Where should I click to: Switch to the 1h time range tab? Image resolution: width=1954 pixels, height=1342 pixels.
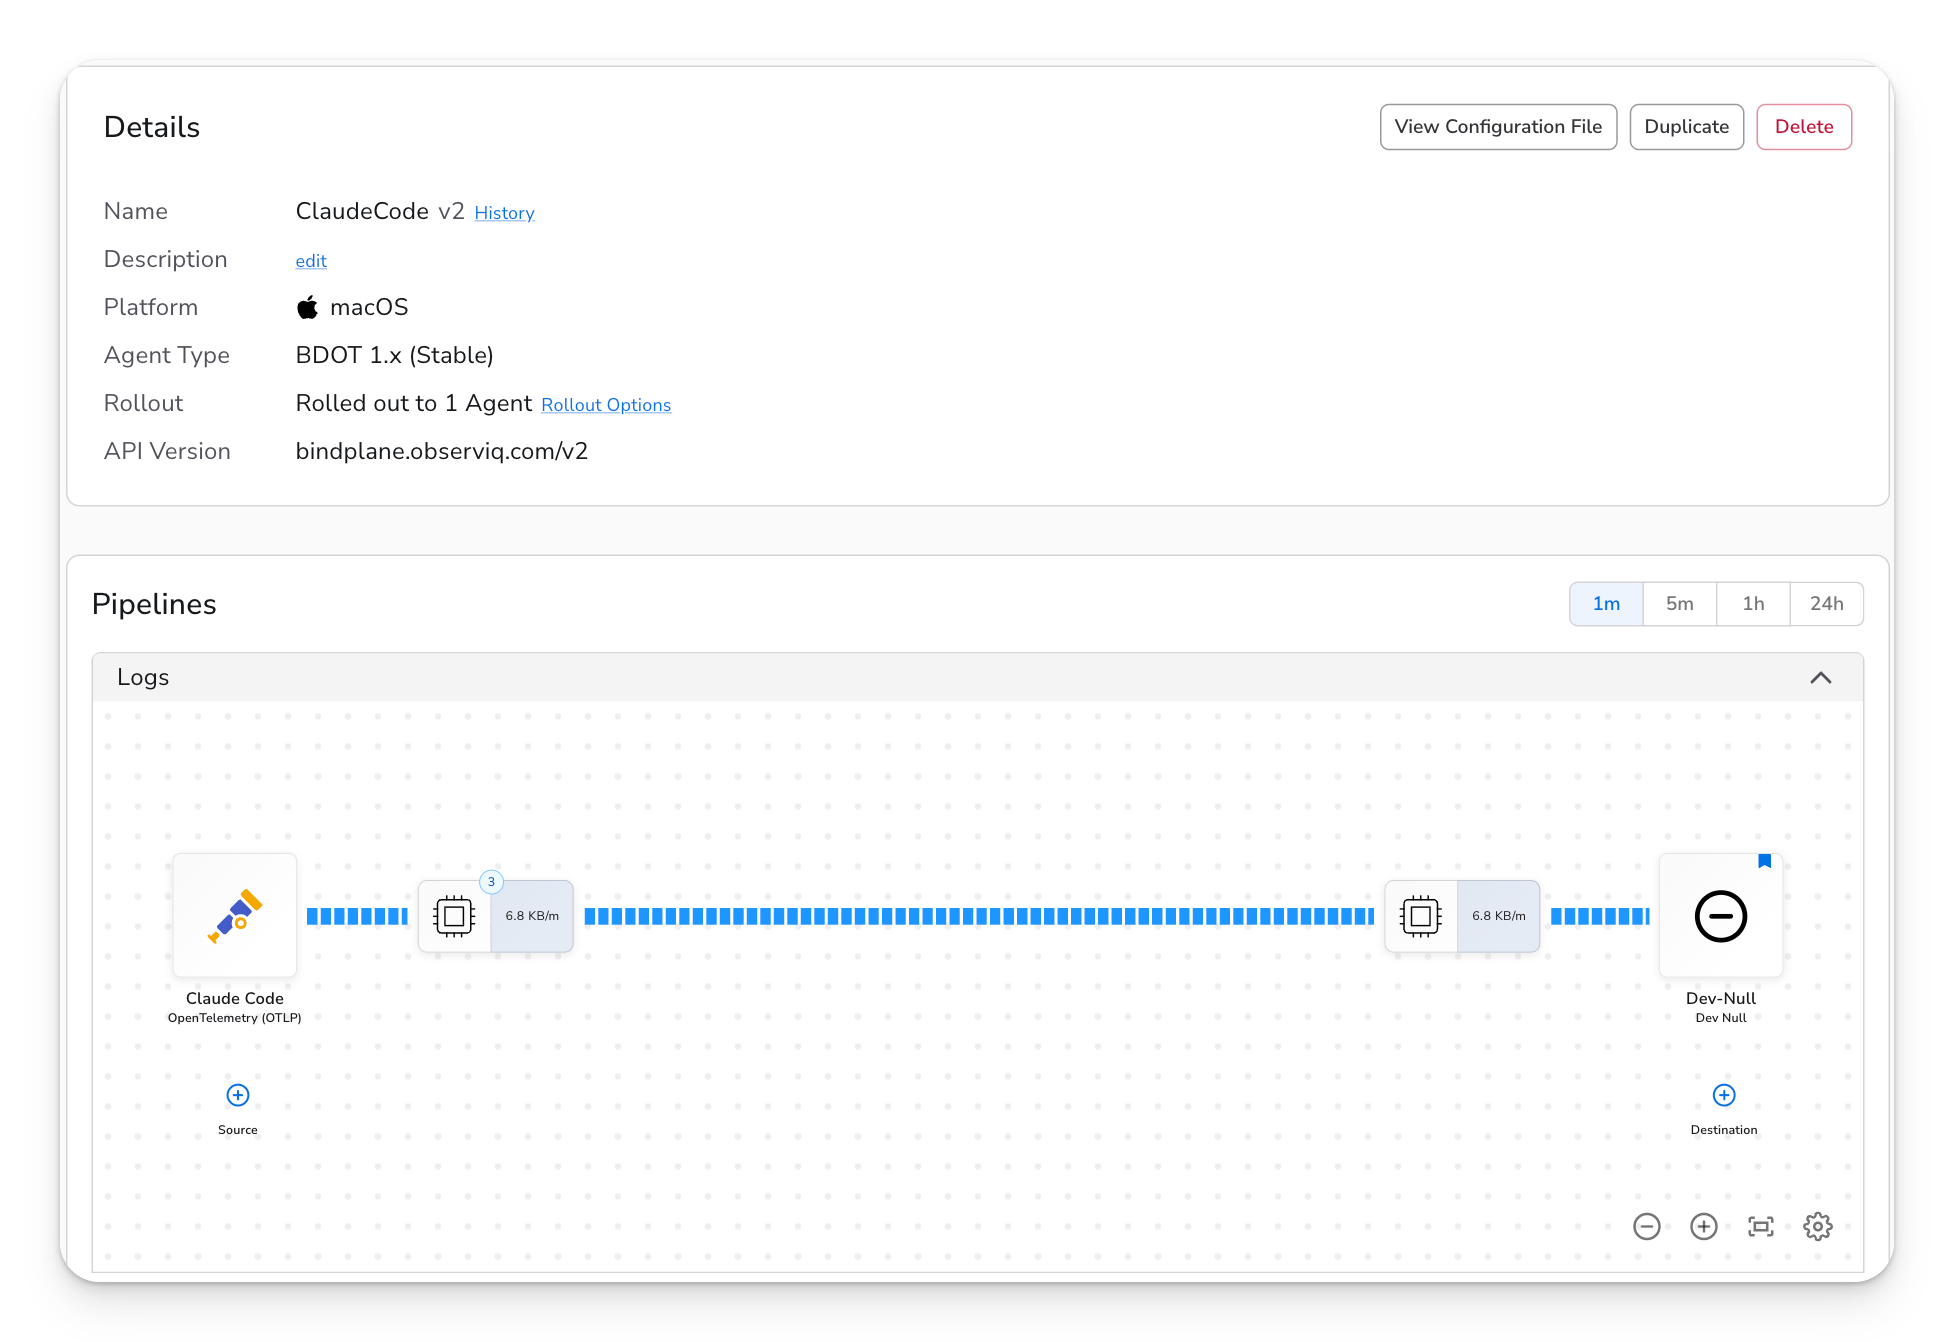point(1753,603)
